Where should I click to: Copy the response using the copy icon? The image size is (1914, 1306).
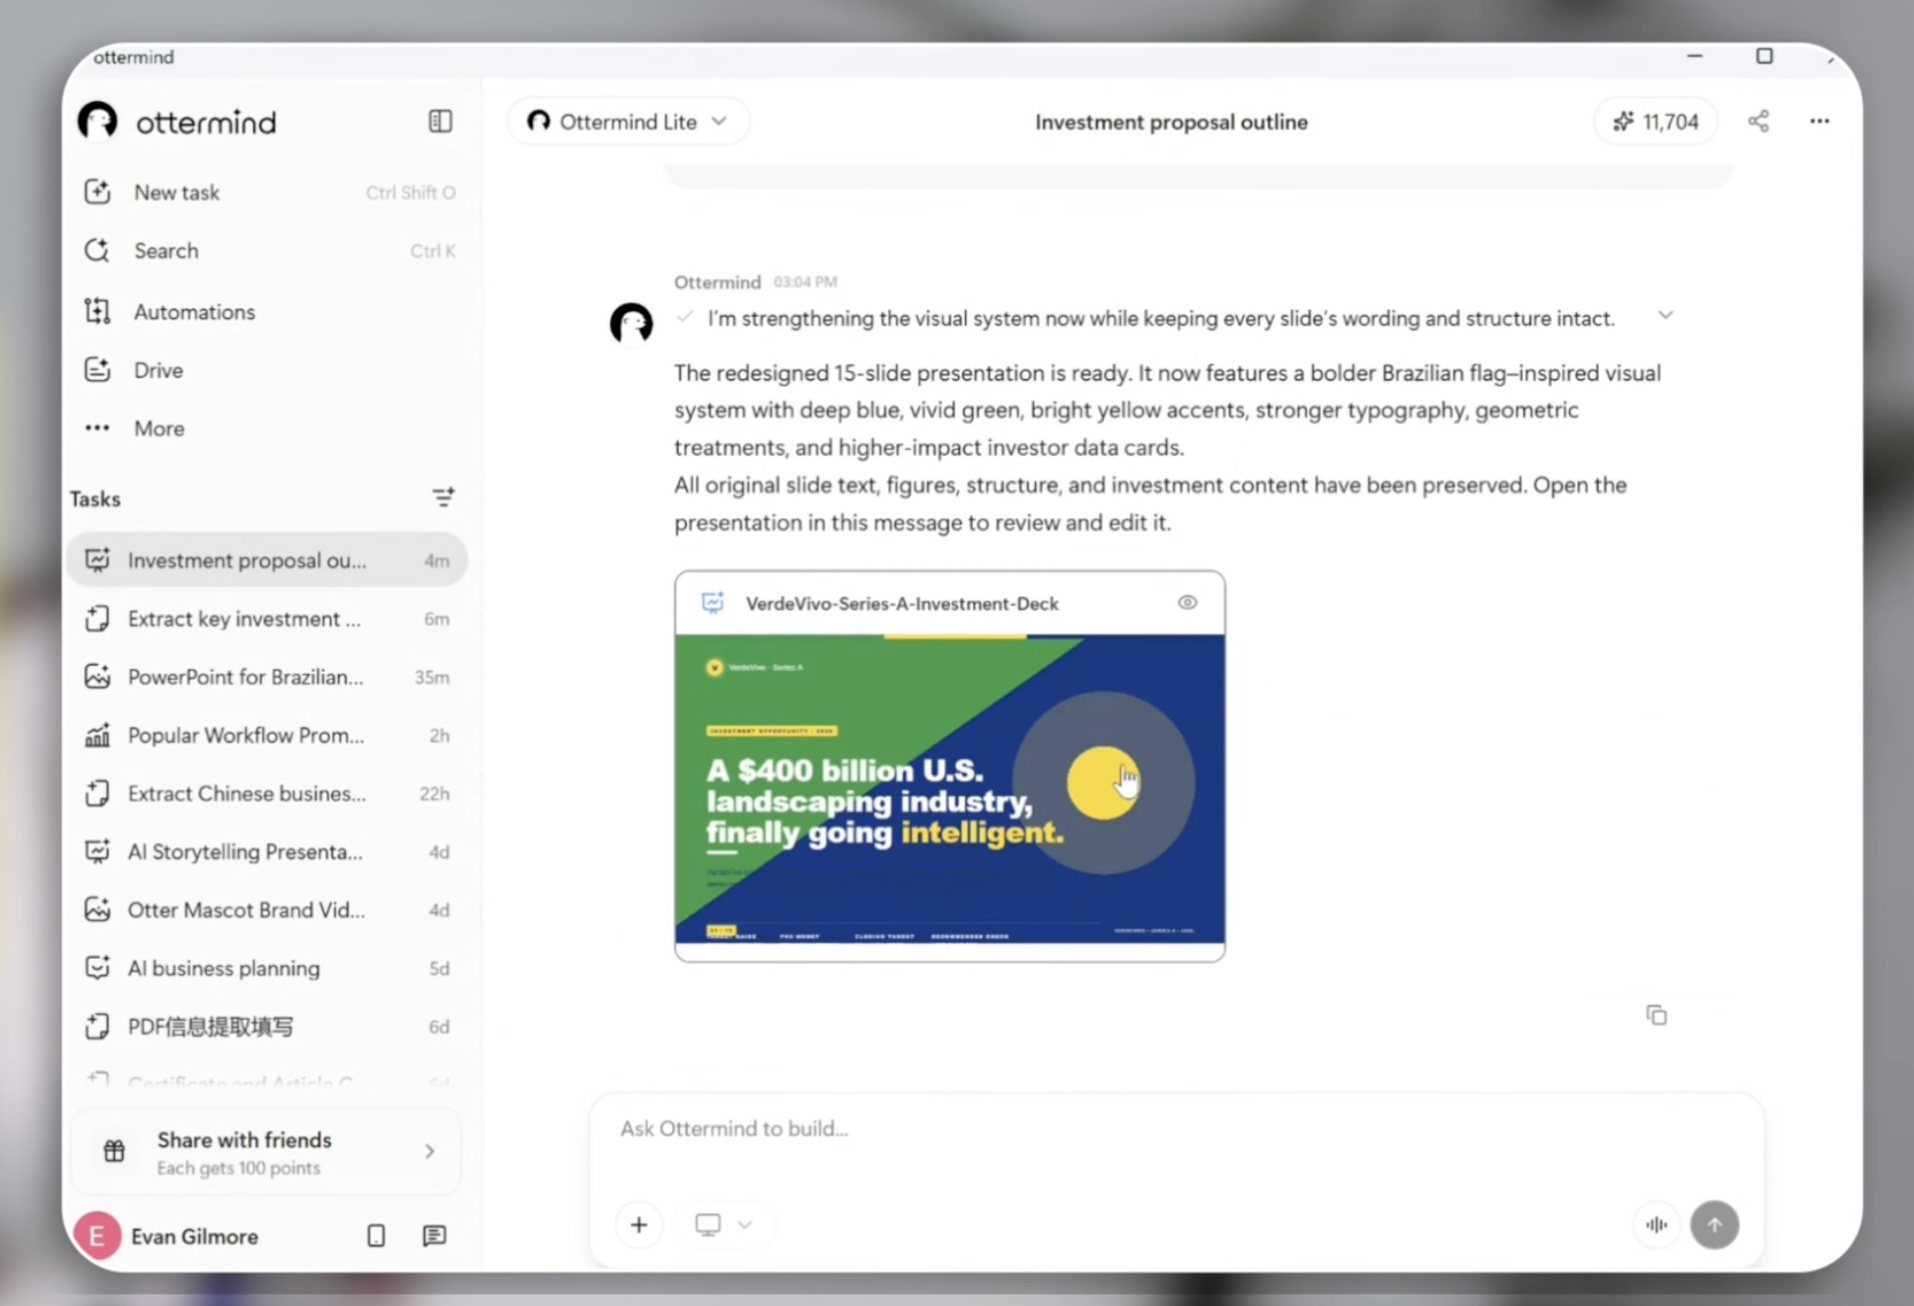click(x=1656, y=1015)
